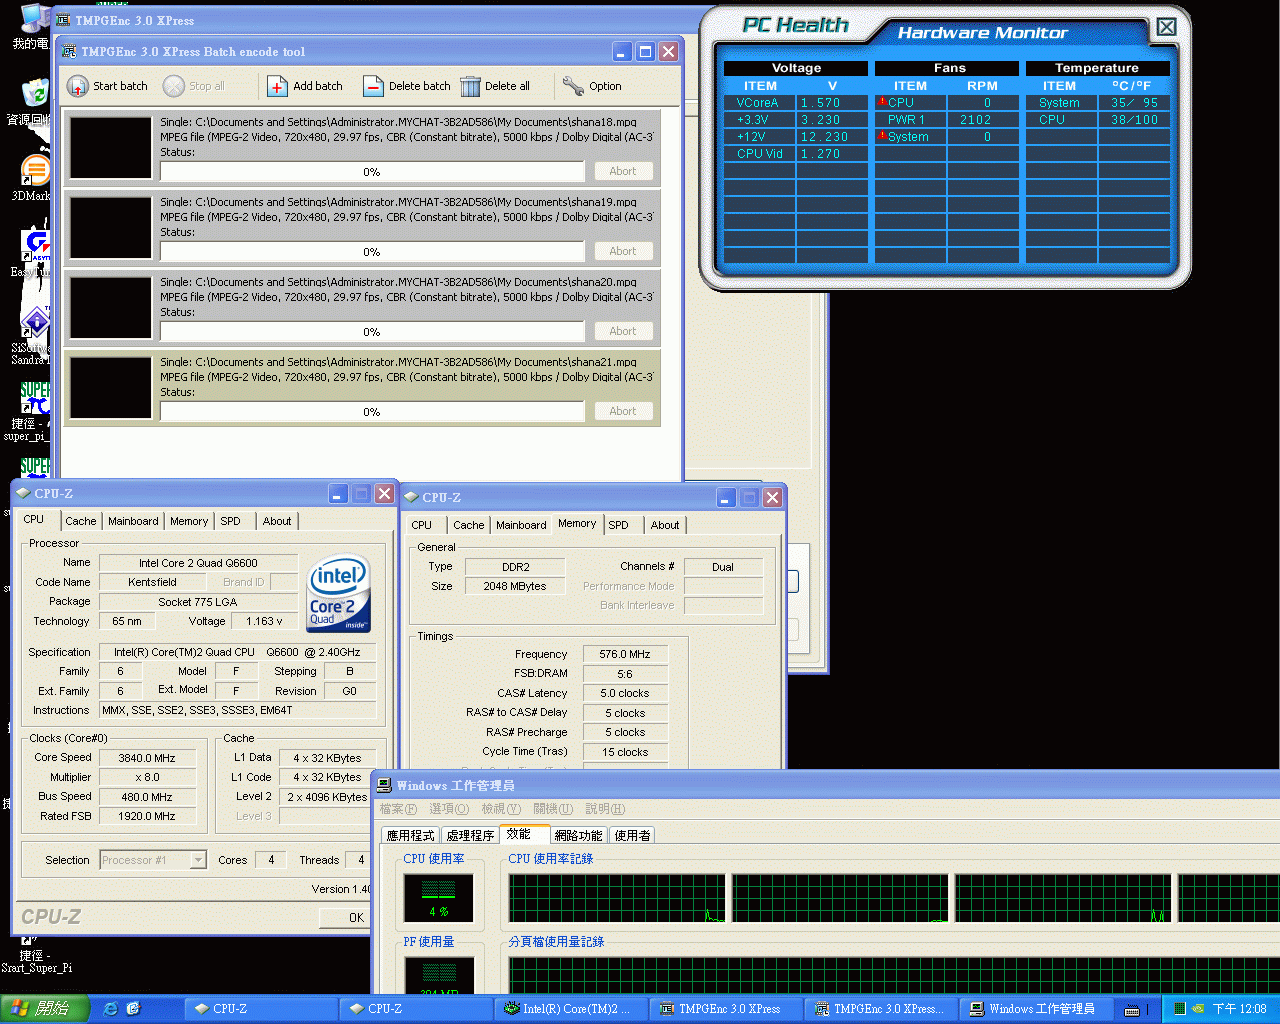Image resolution: width=1280 pixels, height=1024 pixels.
Task: Open the 說明(H) menu in Task Manager
Action: [605, 809]
